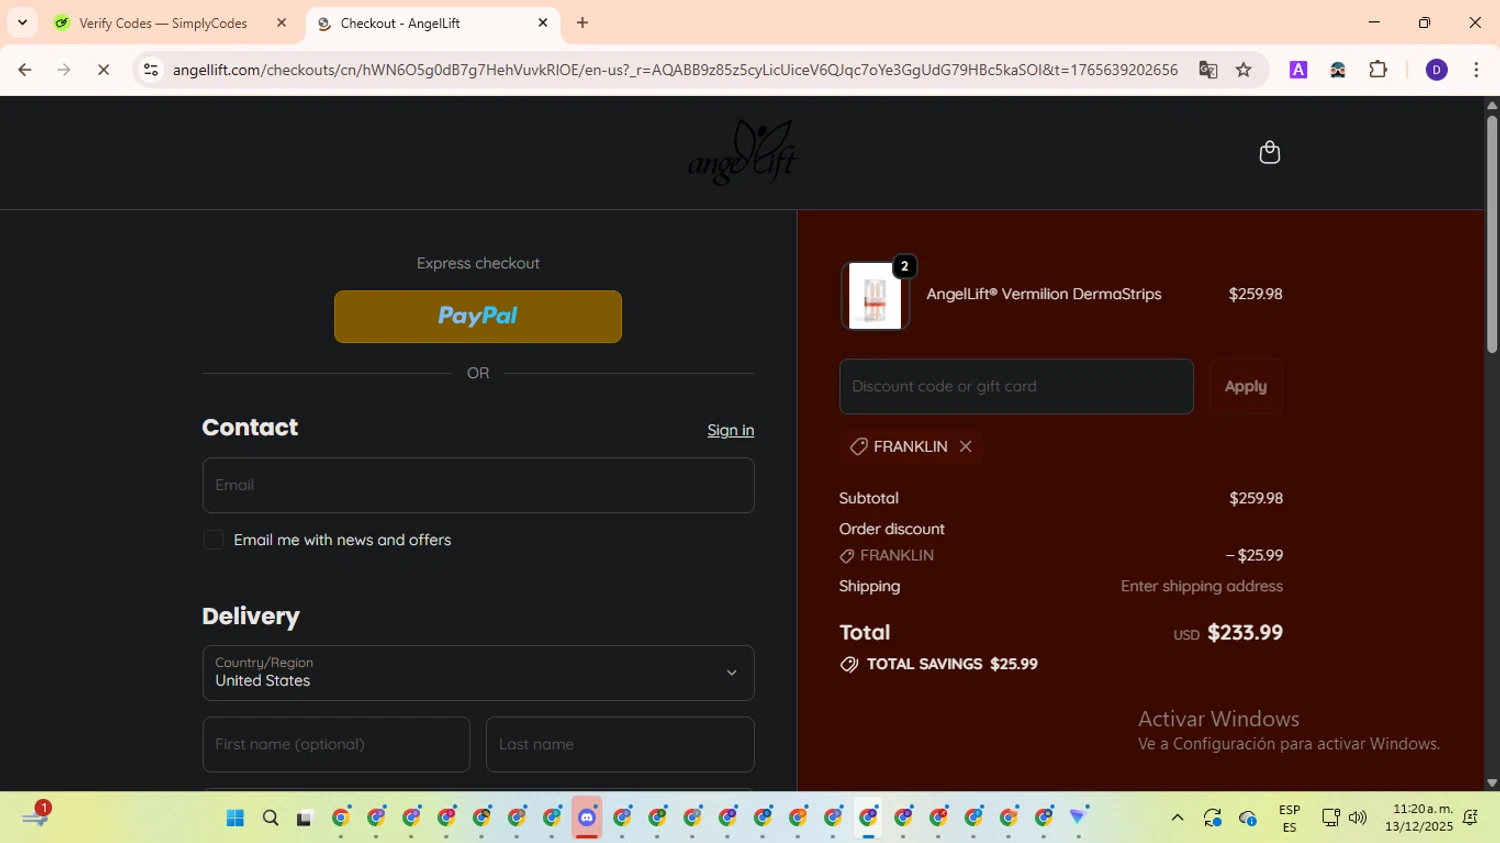The height and width of the screenshot is (843, 1500).
Task: Click the Total $233.99 amount
Action: pos(1245,633)
